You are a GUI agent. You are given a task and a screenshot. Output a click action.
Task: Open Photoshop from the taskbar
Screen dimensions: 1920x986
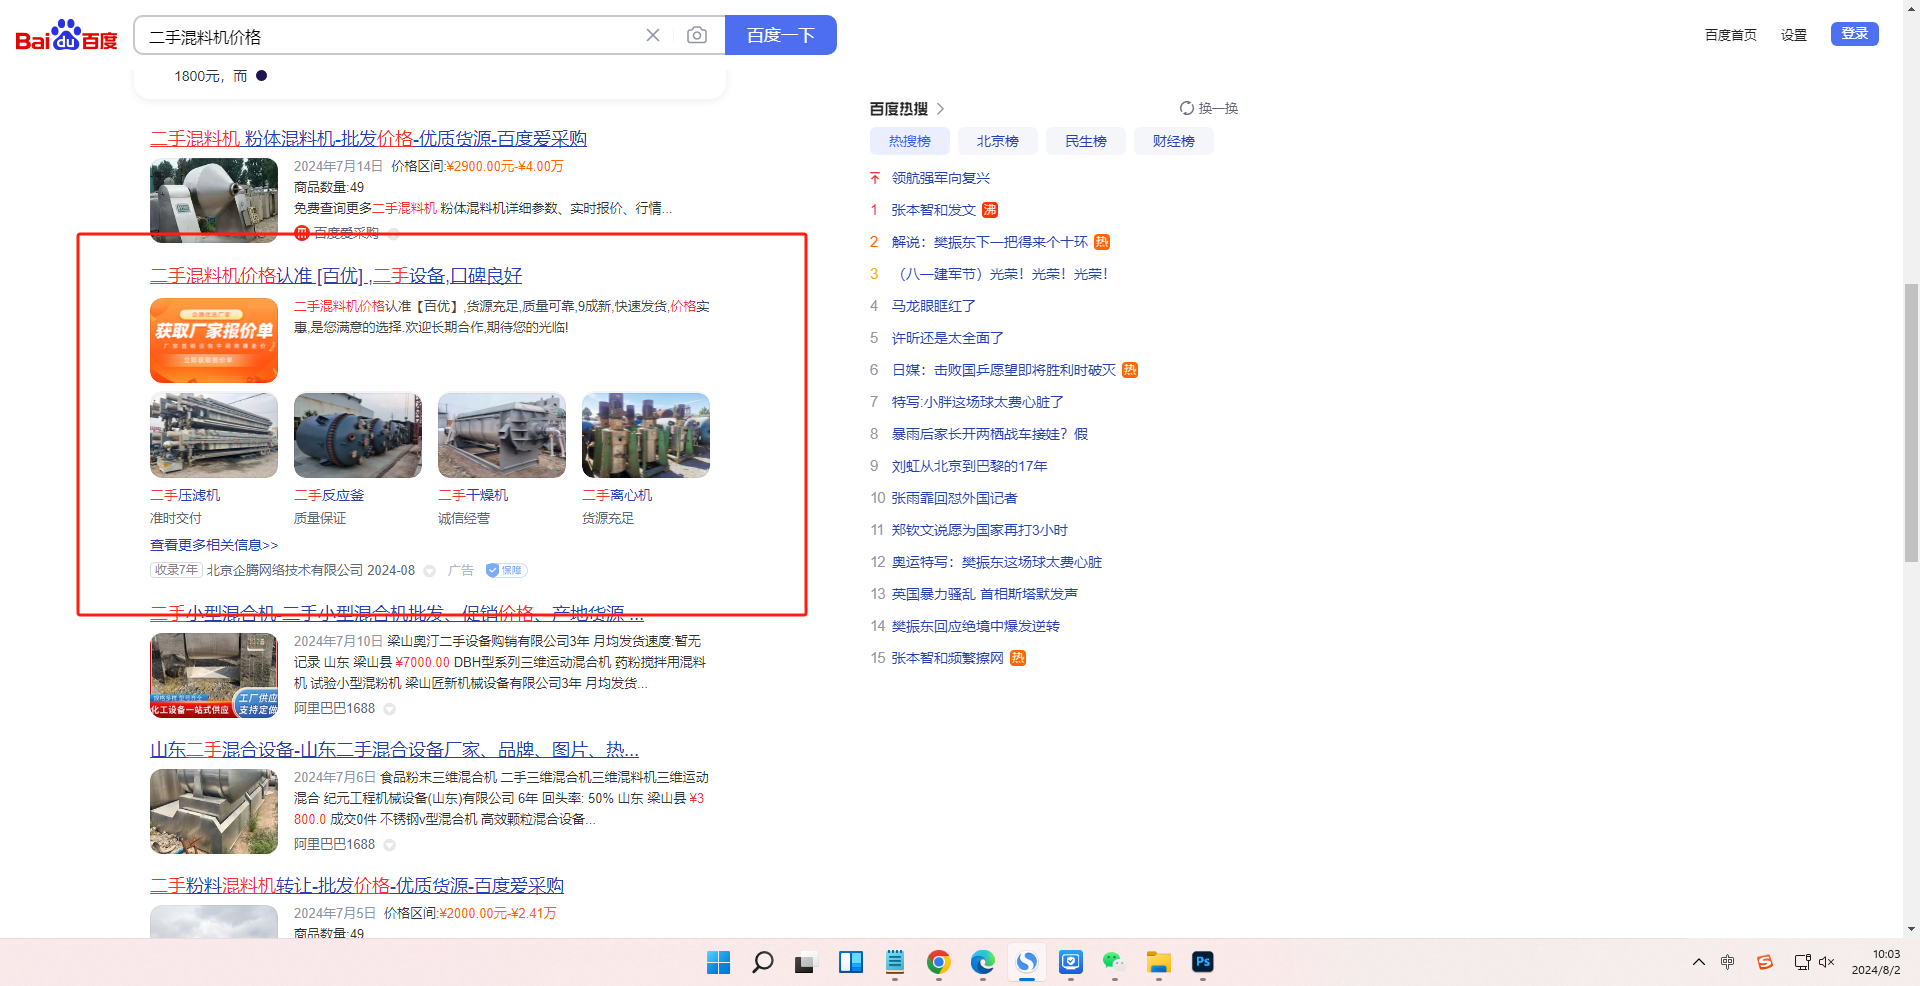pos(1202,962)
